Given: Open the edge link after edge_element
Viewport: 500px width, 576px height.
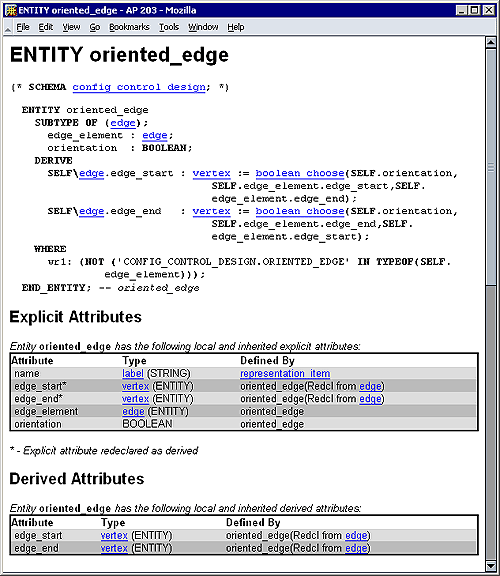Looking at the screenshot, I should click(155, 135).
